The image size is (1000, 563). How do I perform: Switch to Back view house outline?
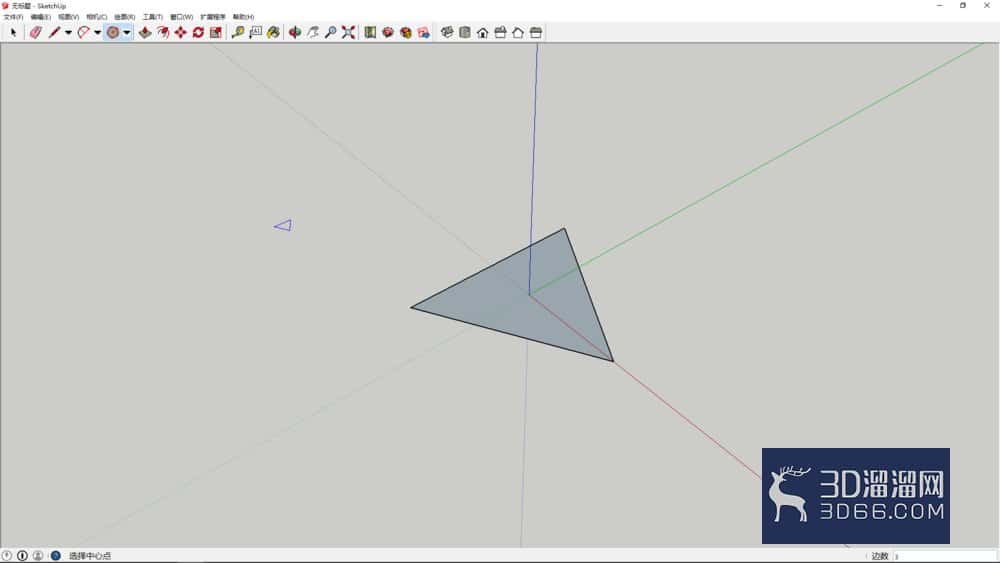pos(518,33)
